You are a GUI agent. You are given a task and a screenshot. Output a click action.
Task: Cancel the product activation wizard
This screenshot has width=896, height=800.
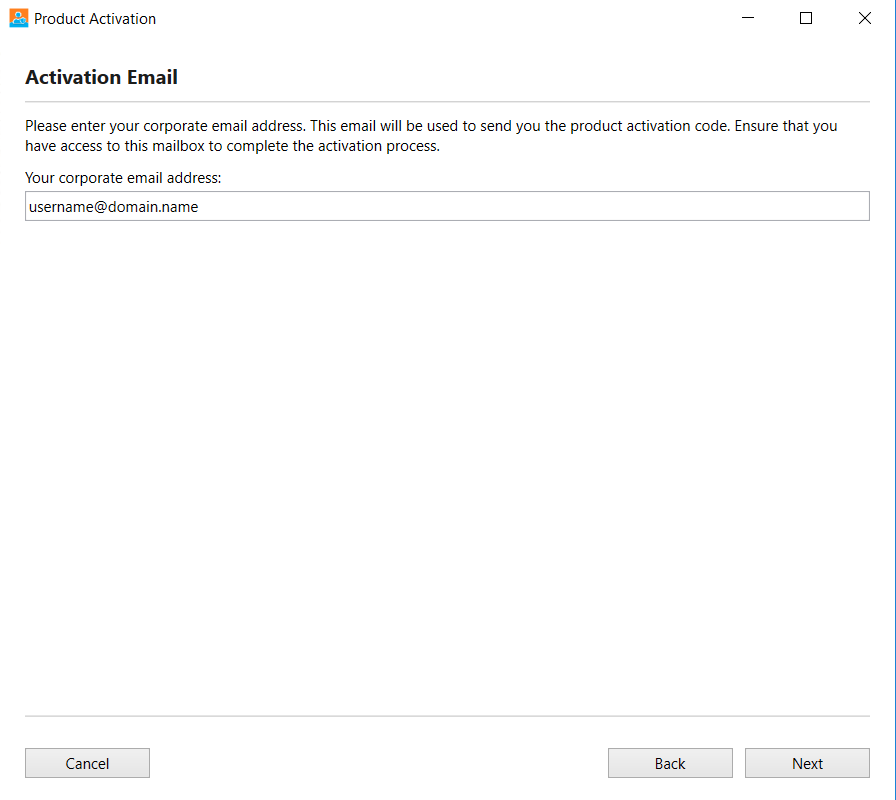[87, 763]
